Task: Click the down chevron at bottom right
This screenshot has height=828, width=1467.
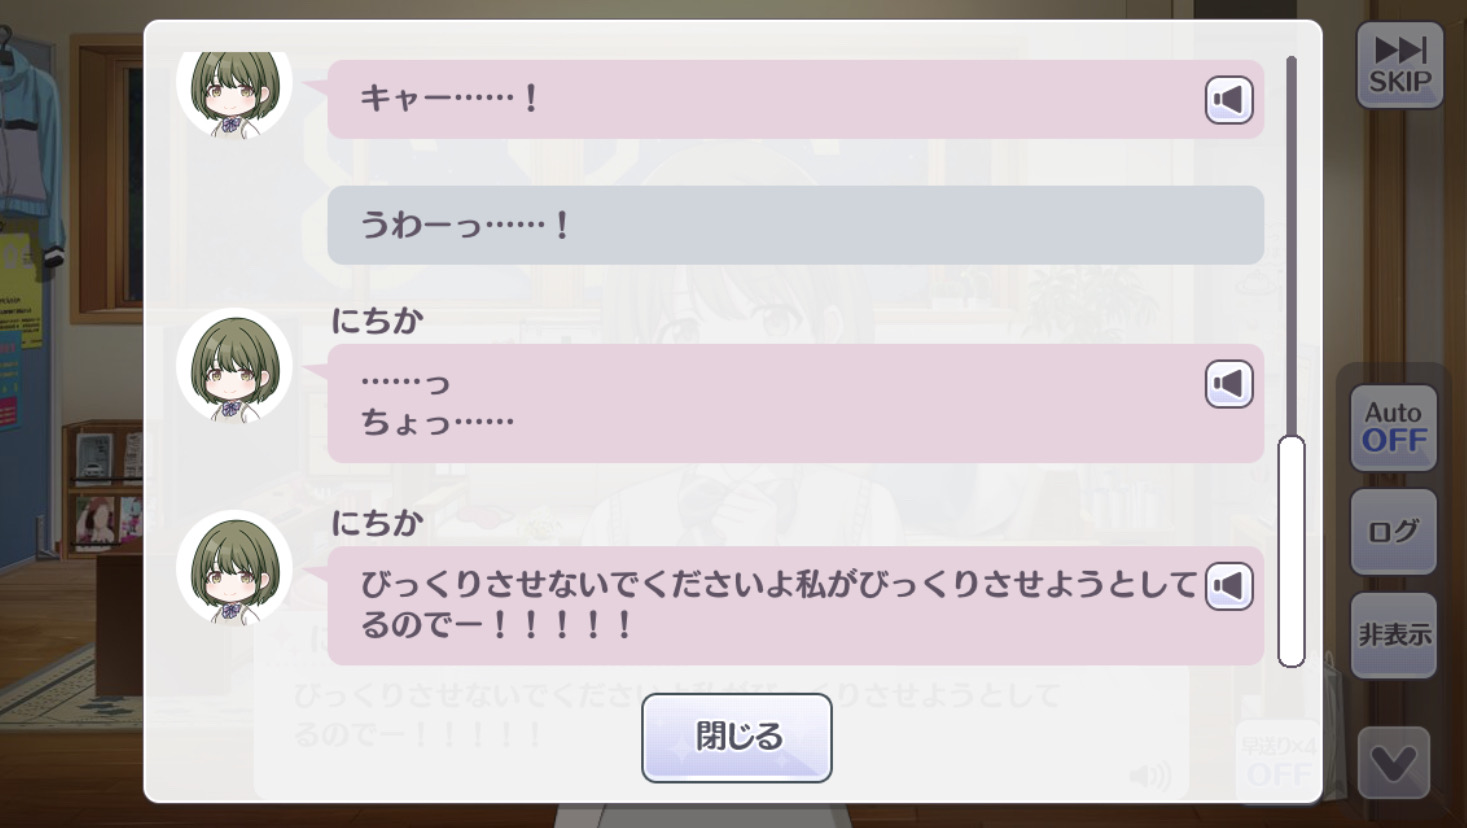Action: pos(1394,764)
